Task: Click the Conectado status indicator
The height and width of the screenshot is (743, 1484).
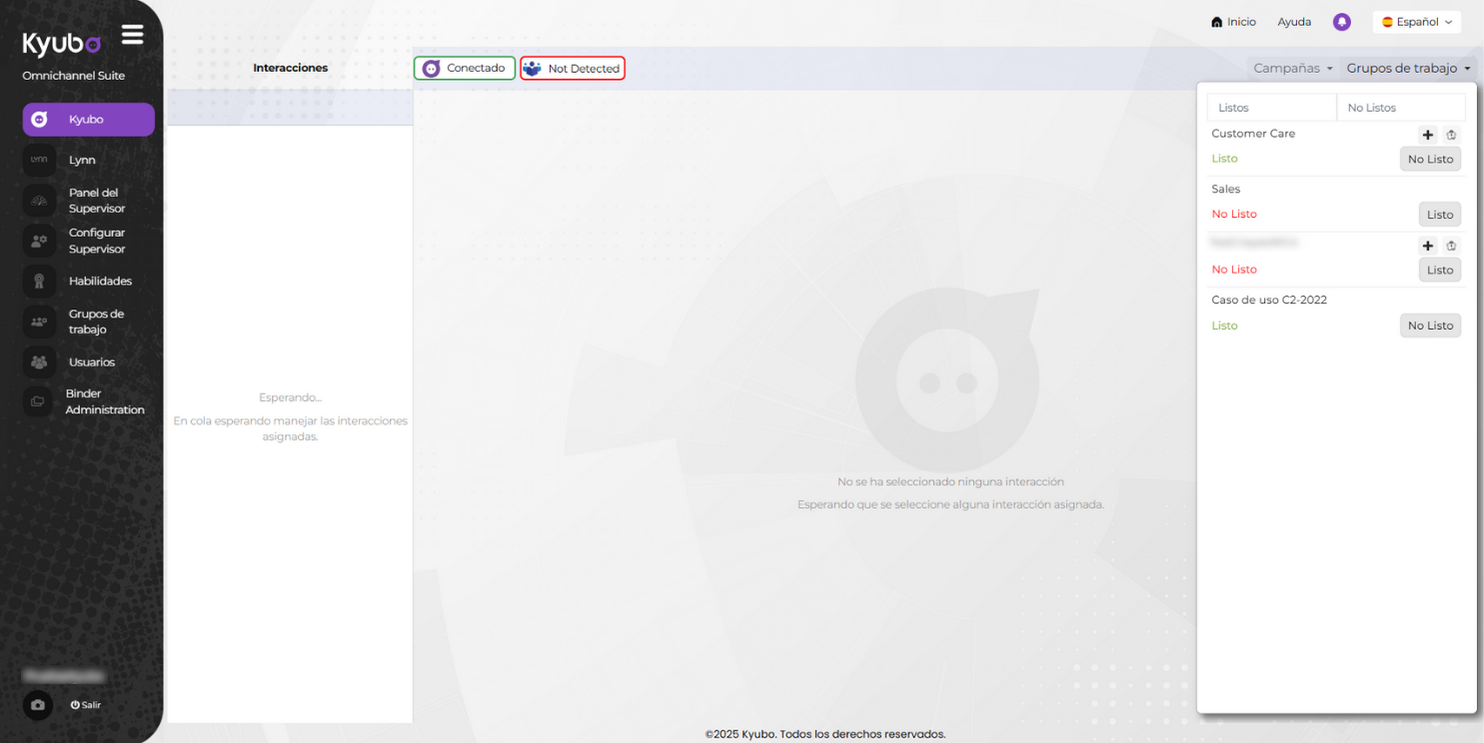Action: [465, 68]
